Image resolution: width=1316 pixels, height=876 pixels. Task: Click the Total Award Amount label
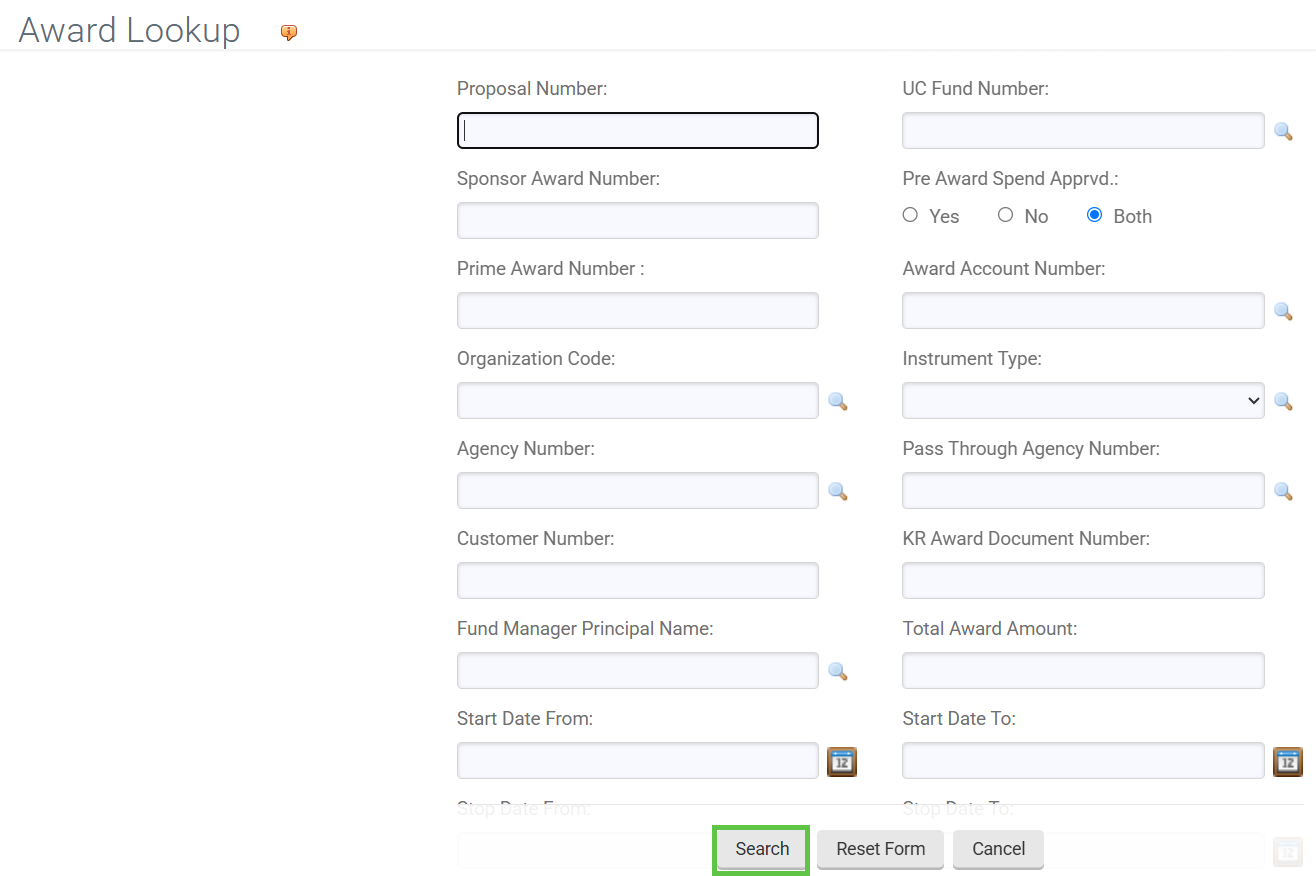(x=990, y=629)
